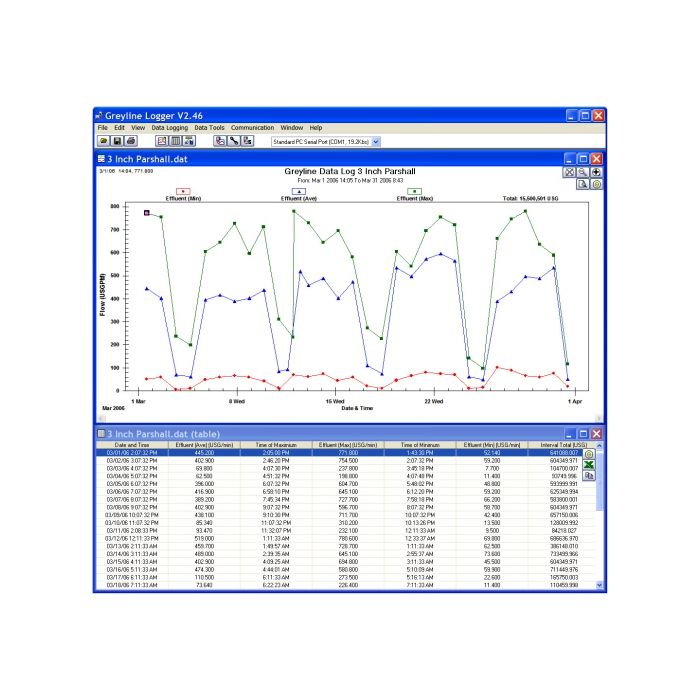Click the Effluent (Max) column header
The height and width of the screenshot is (700, 700).
tap(348, 445)
